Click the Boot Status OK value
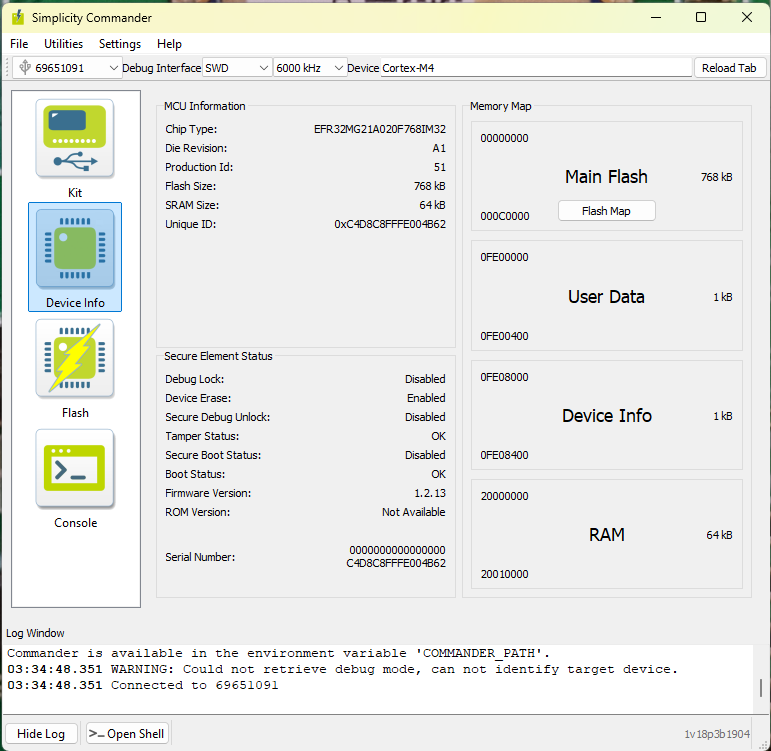This screenshot has height=751, width=771. tap(438, 474)
